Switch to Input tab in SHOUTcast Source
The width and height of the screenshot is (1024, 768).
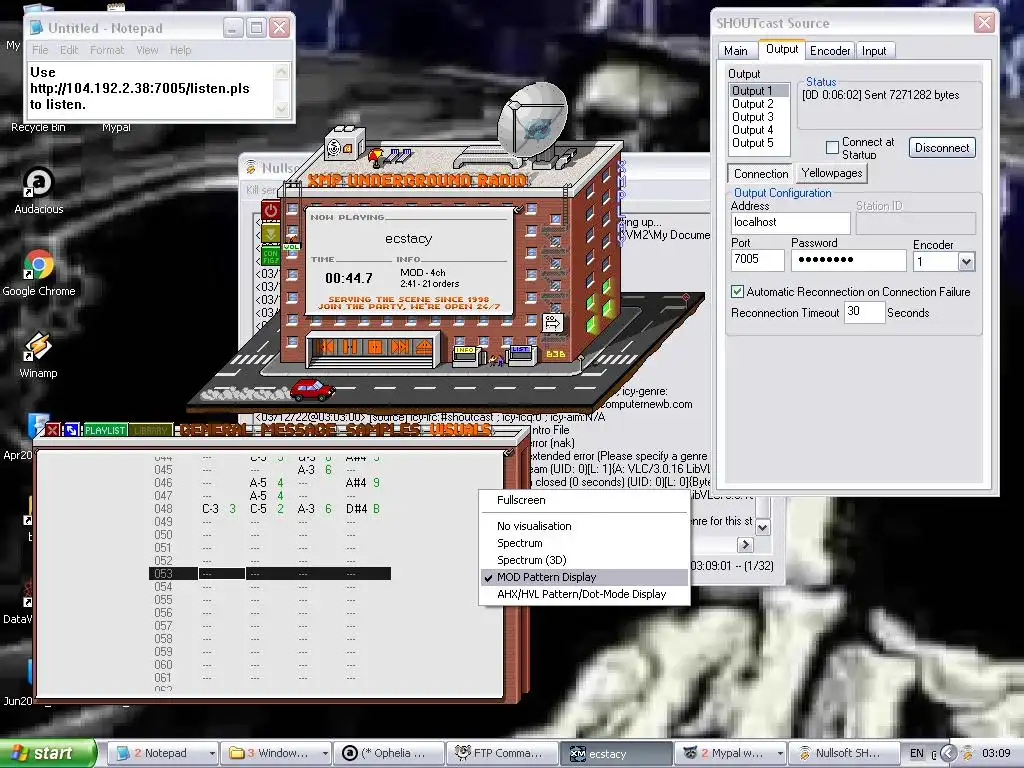pyautogui.click(x=874, y=51)
